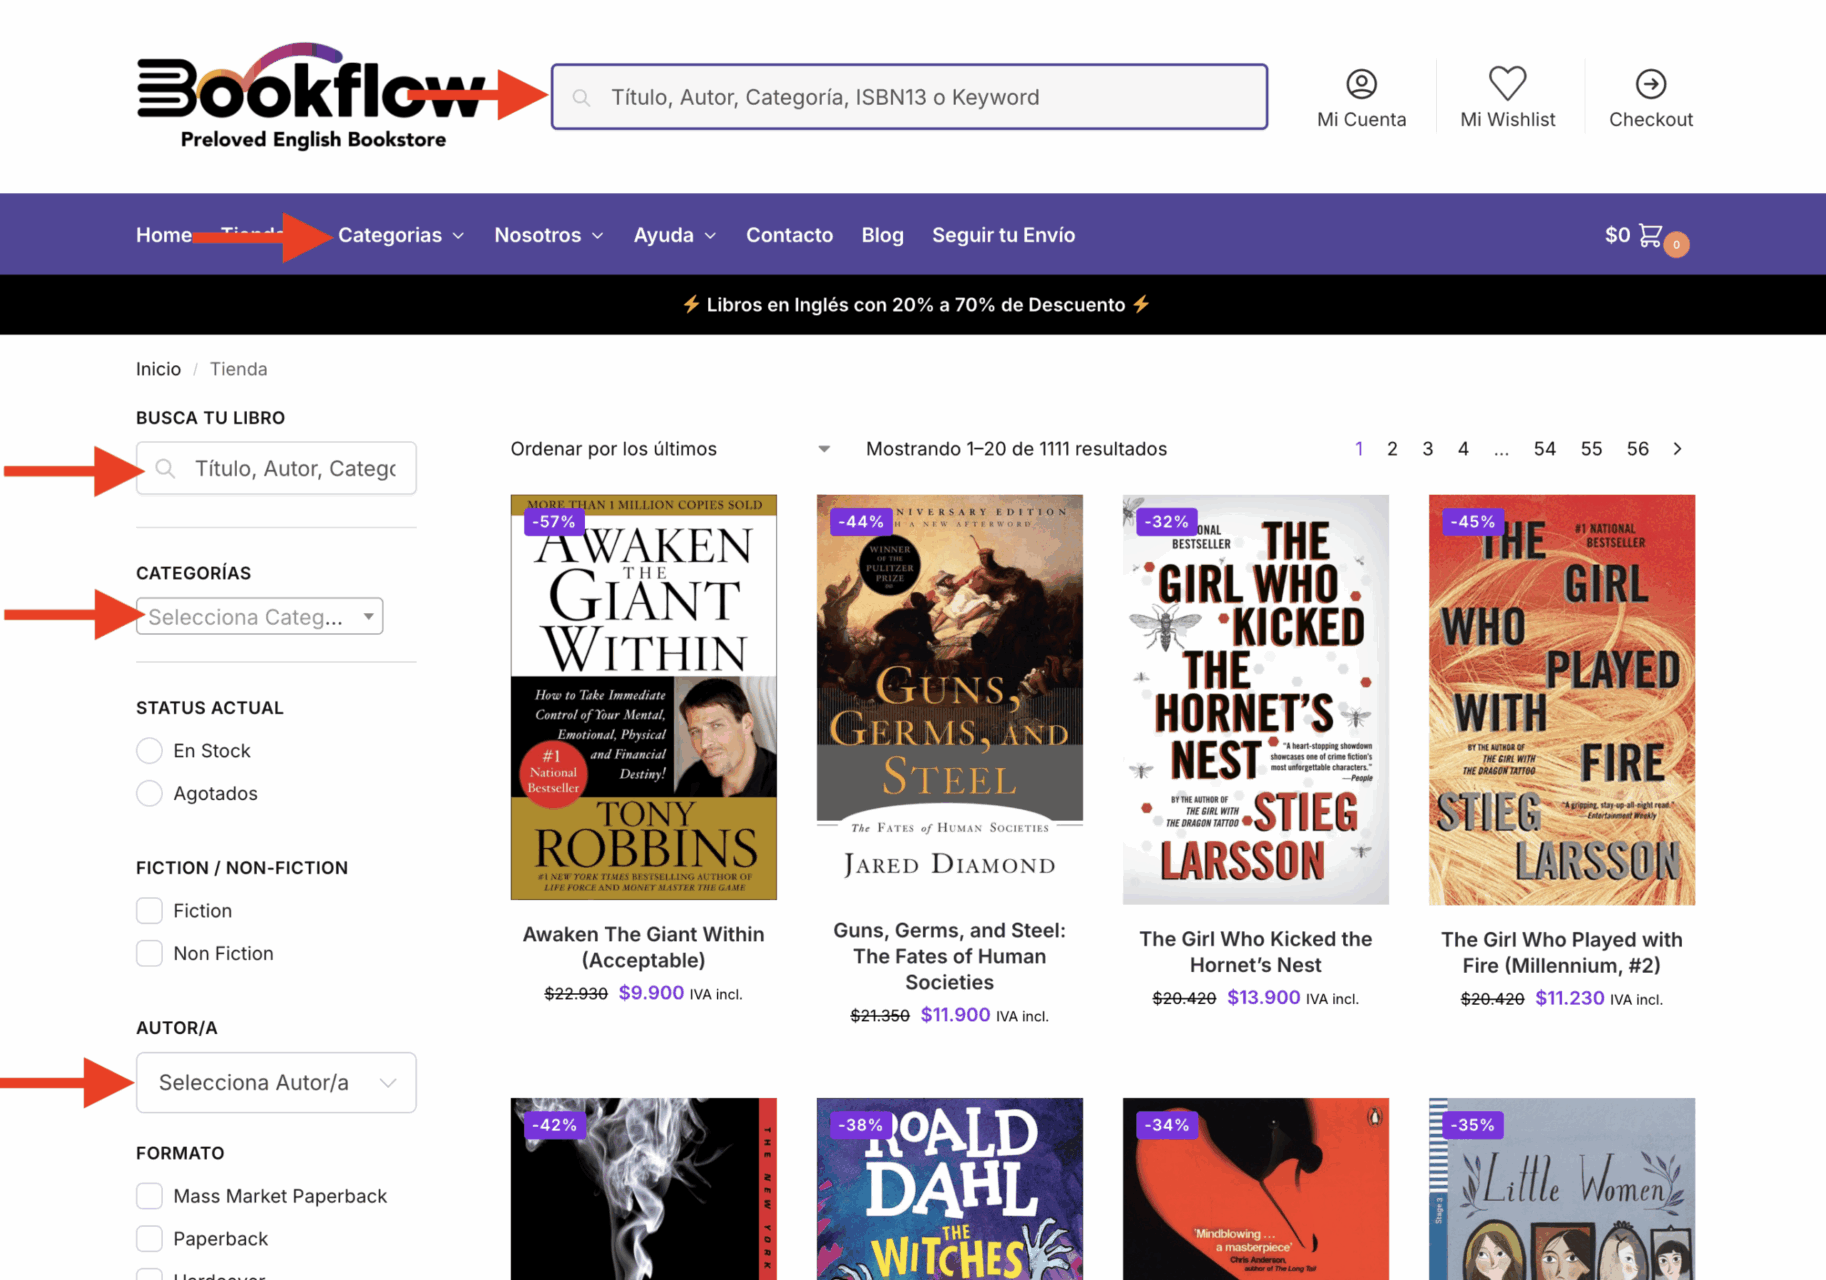This screenshot has width=1826, height=1280.
Task: Click the $11.900 sale price
Action: coord(955,1015)
